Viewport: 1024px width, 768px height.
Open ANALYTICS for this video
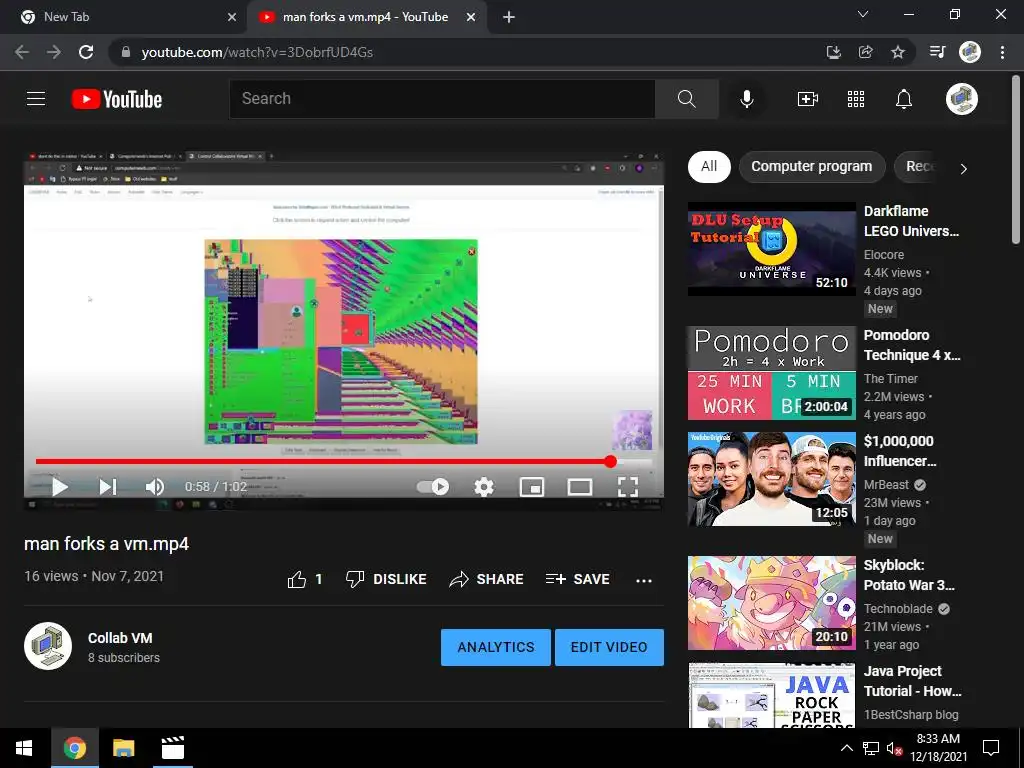[x=496, y=647]
